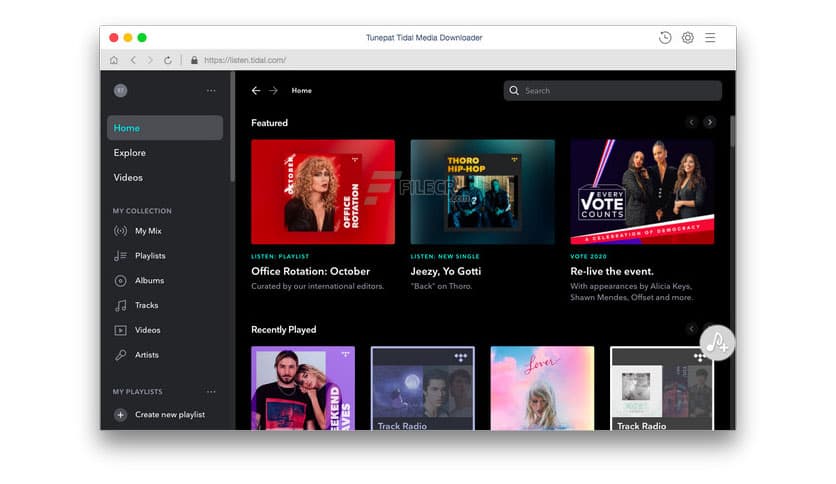Click the magnifier icon in search box

514,91
